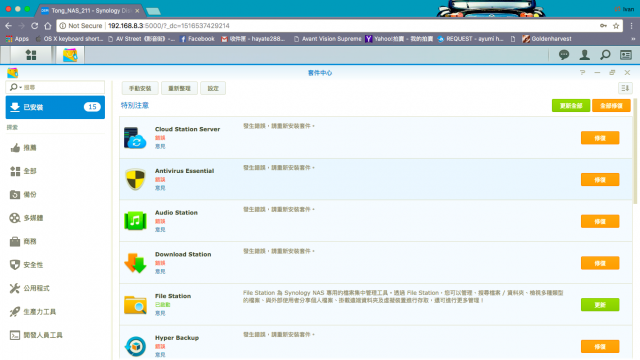640x360 pixels.
Task: Click the Hyper Backup icon
Action: (135, 347)
